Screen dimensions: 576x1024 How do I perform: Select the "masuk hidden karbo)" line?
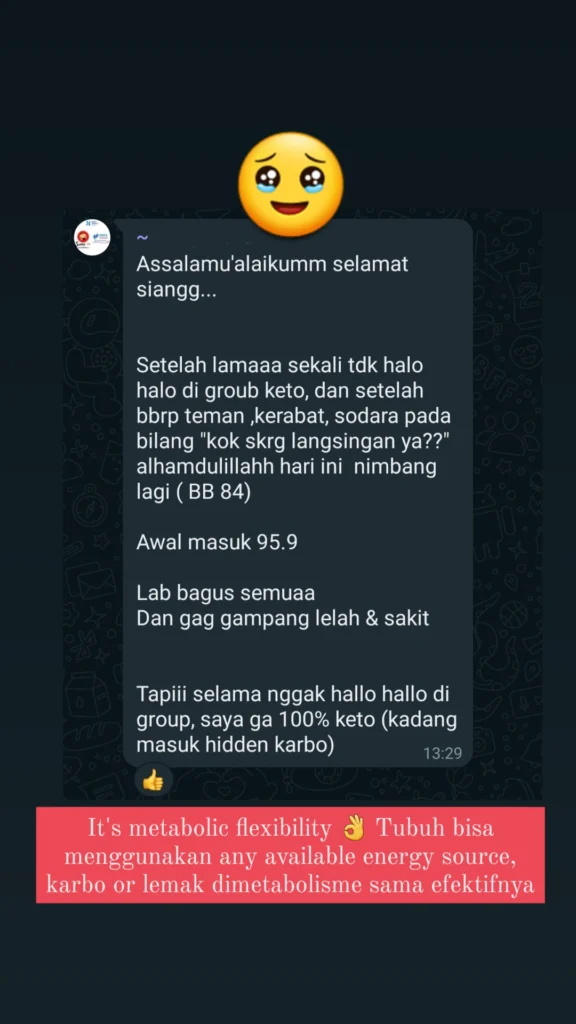coord(235,745)
